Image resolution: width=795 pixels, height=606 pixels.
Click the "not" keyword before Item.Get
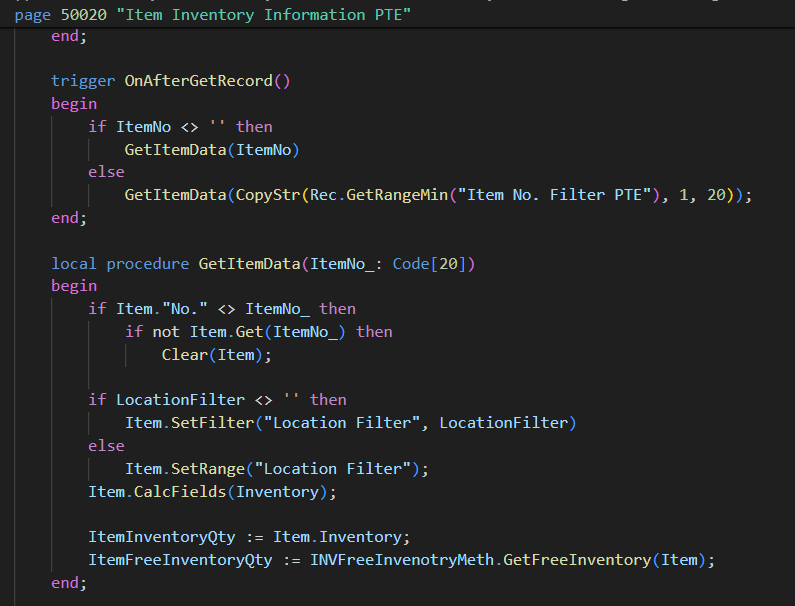coord(166,332)
